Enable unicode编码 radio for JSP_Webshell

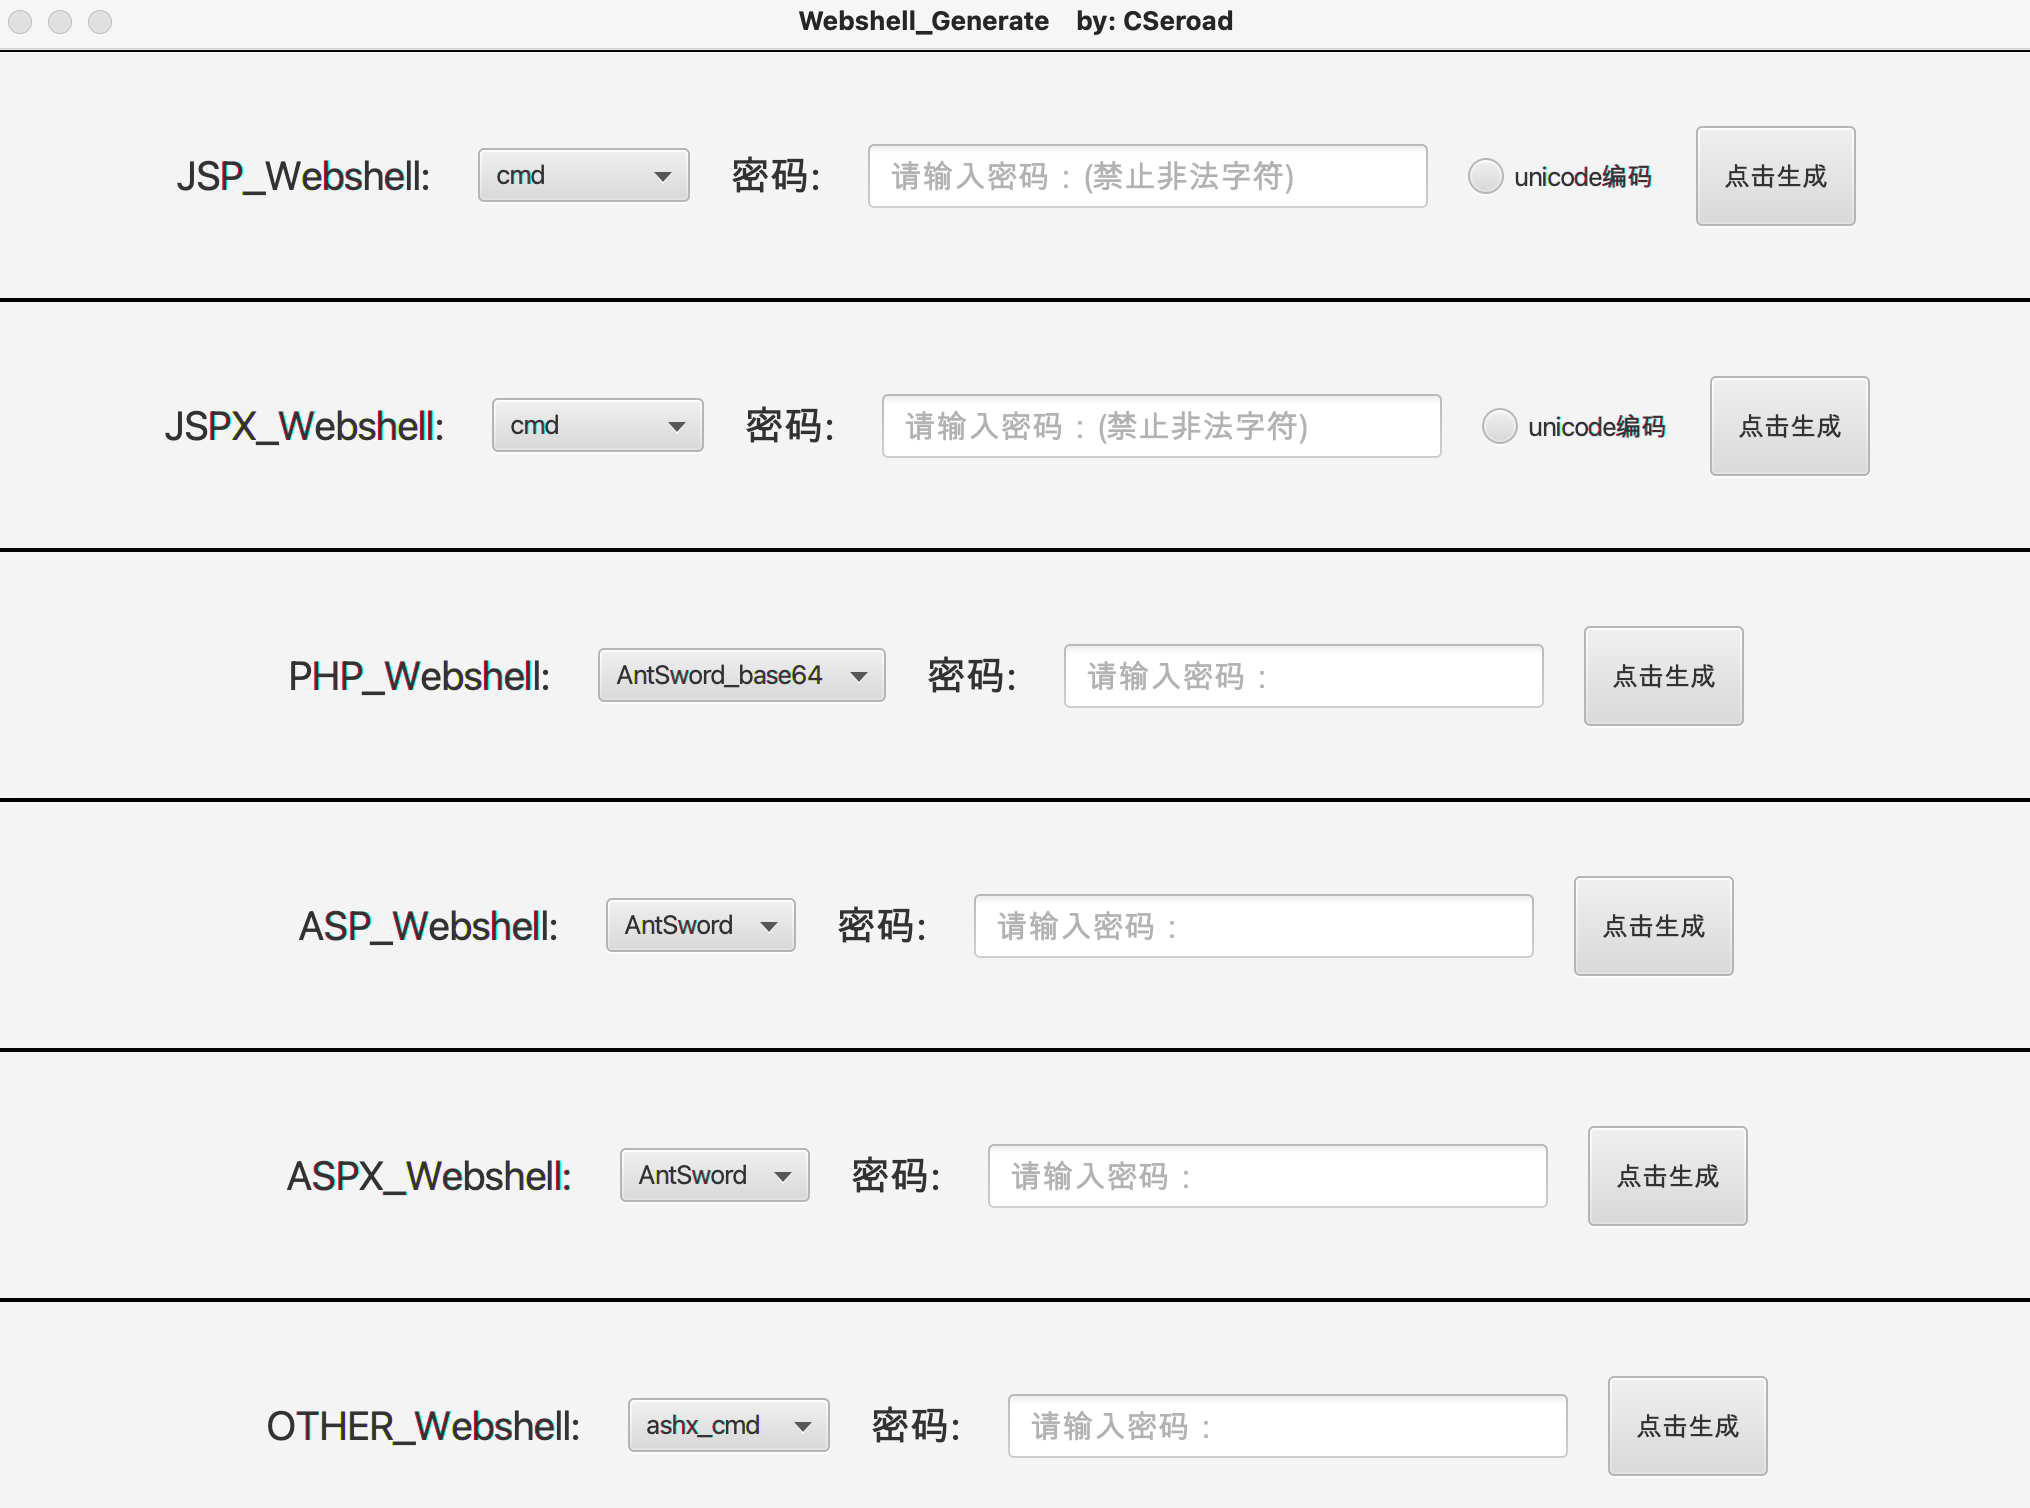[x=1485, y=176]
